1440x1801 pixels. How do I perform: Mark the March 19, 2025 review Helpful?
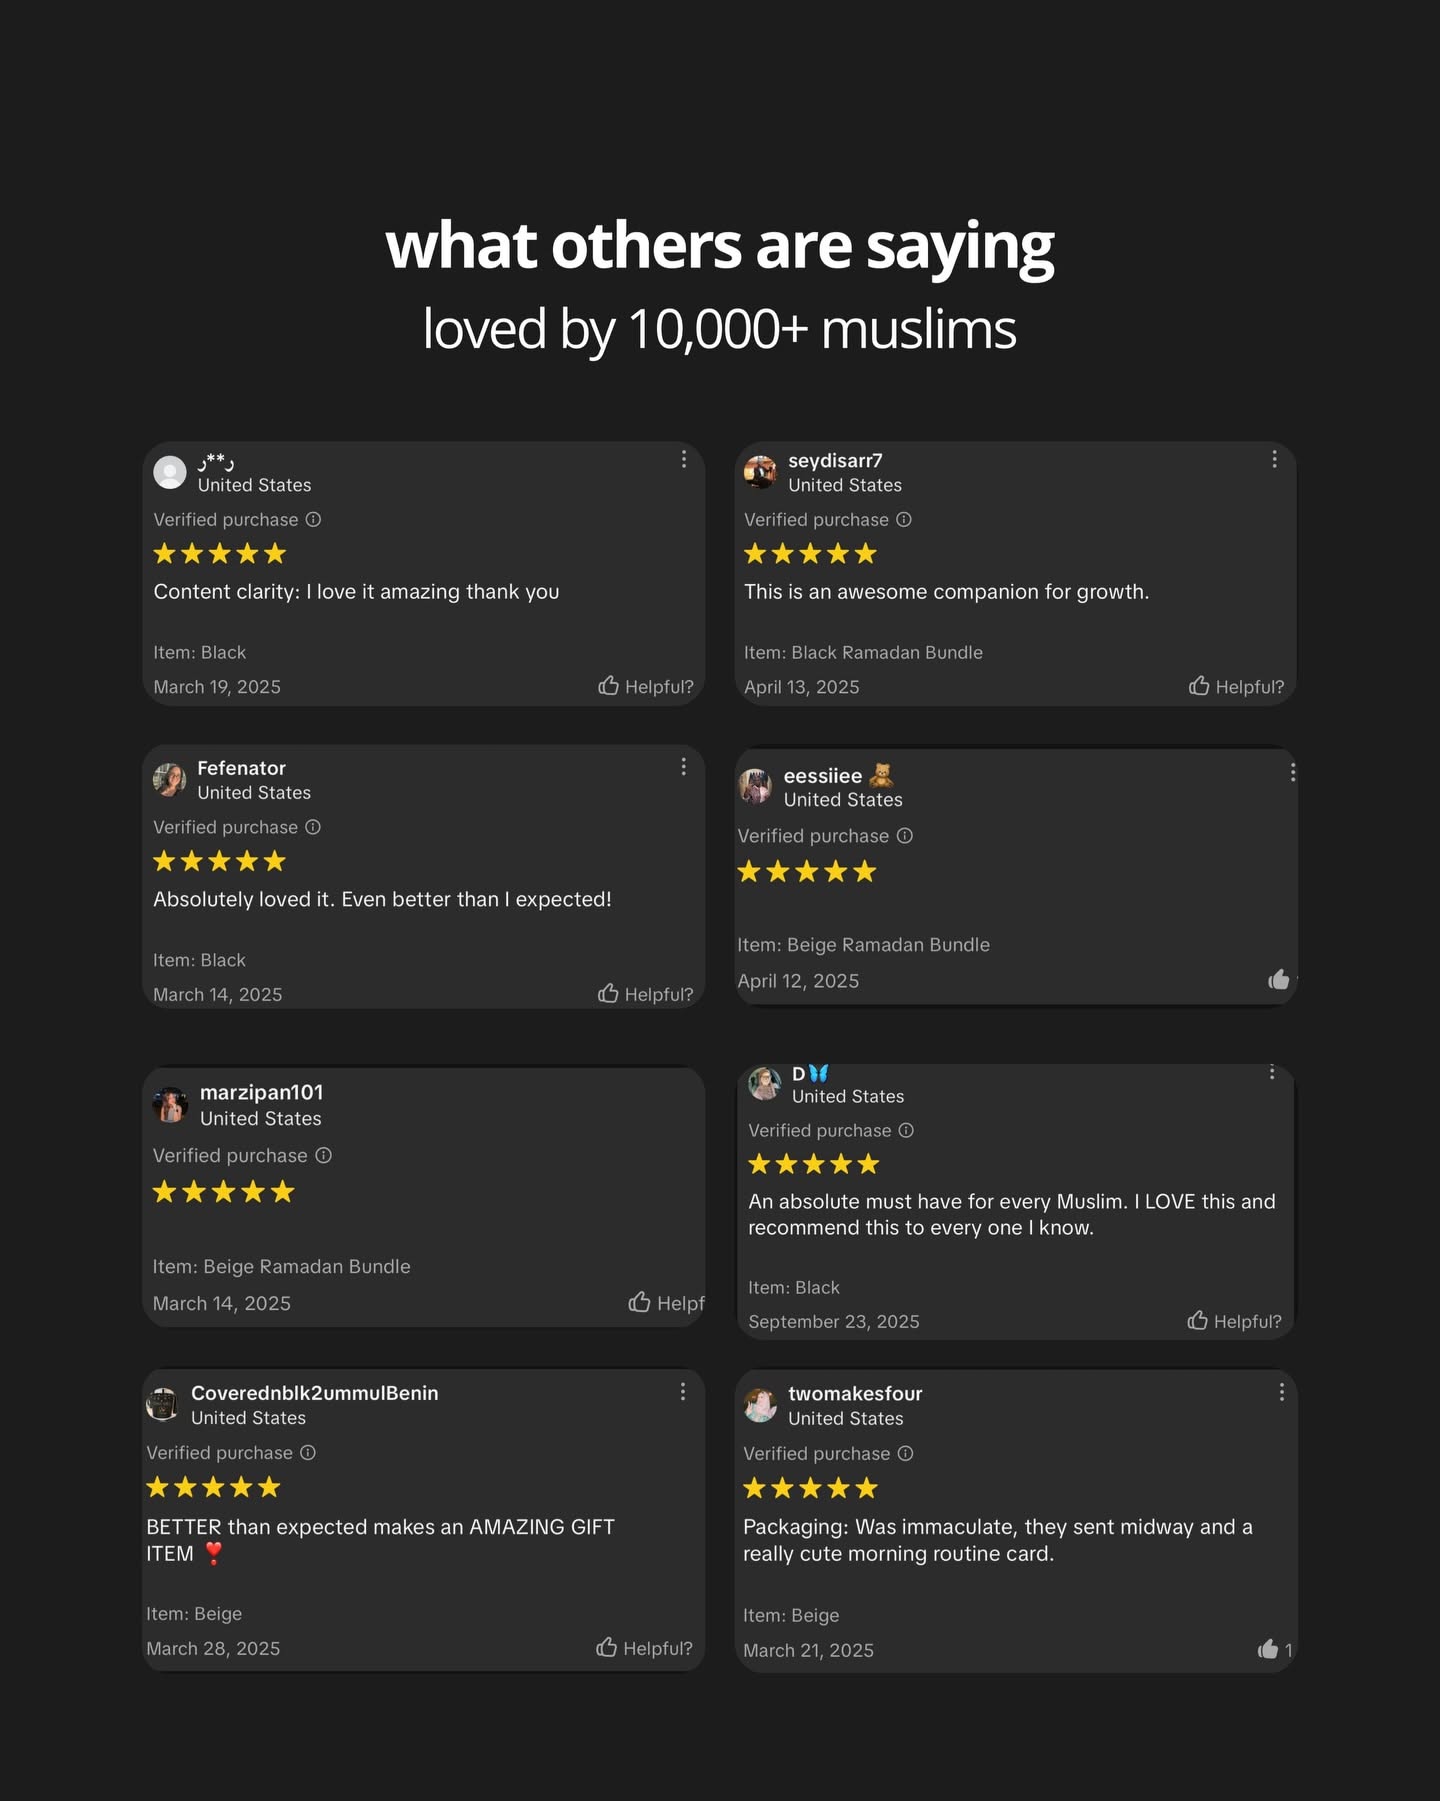tap(645, 686)
